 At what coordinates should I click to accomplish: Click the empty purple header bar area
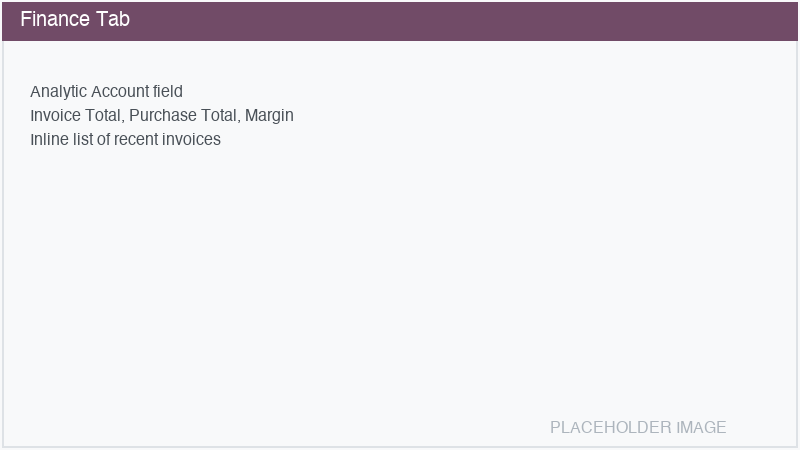[x=450, y=20]
